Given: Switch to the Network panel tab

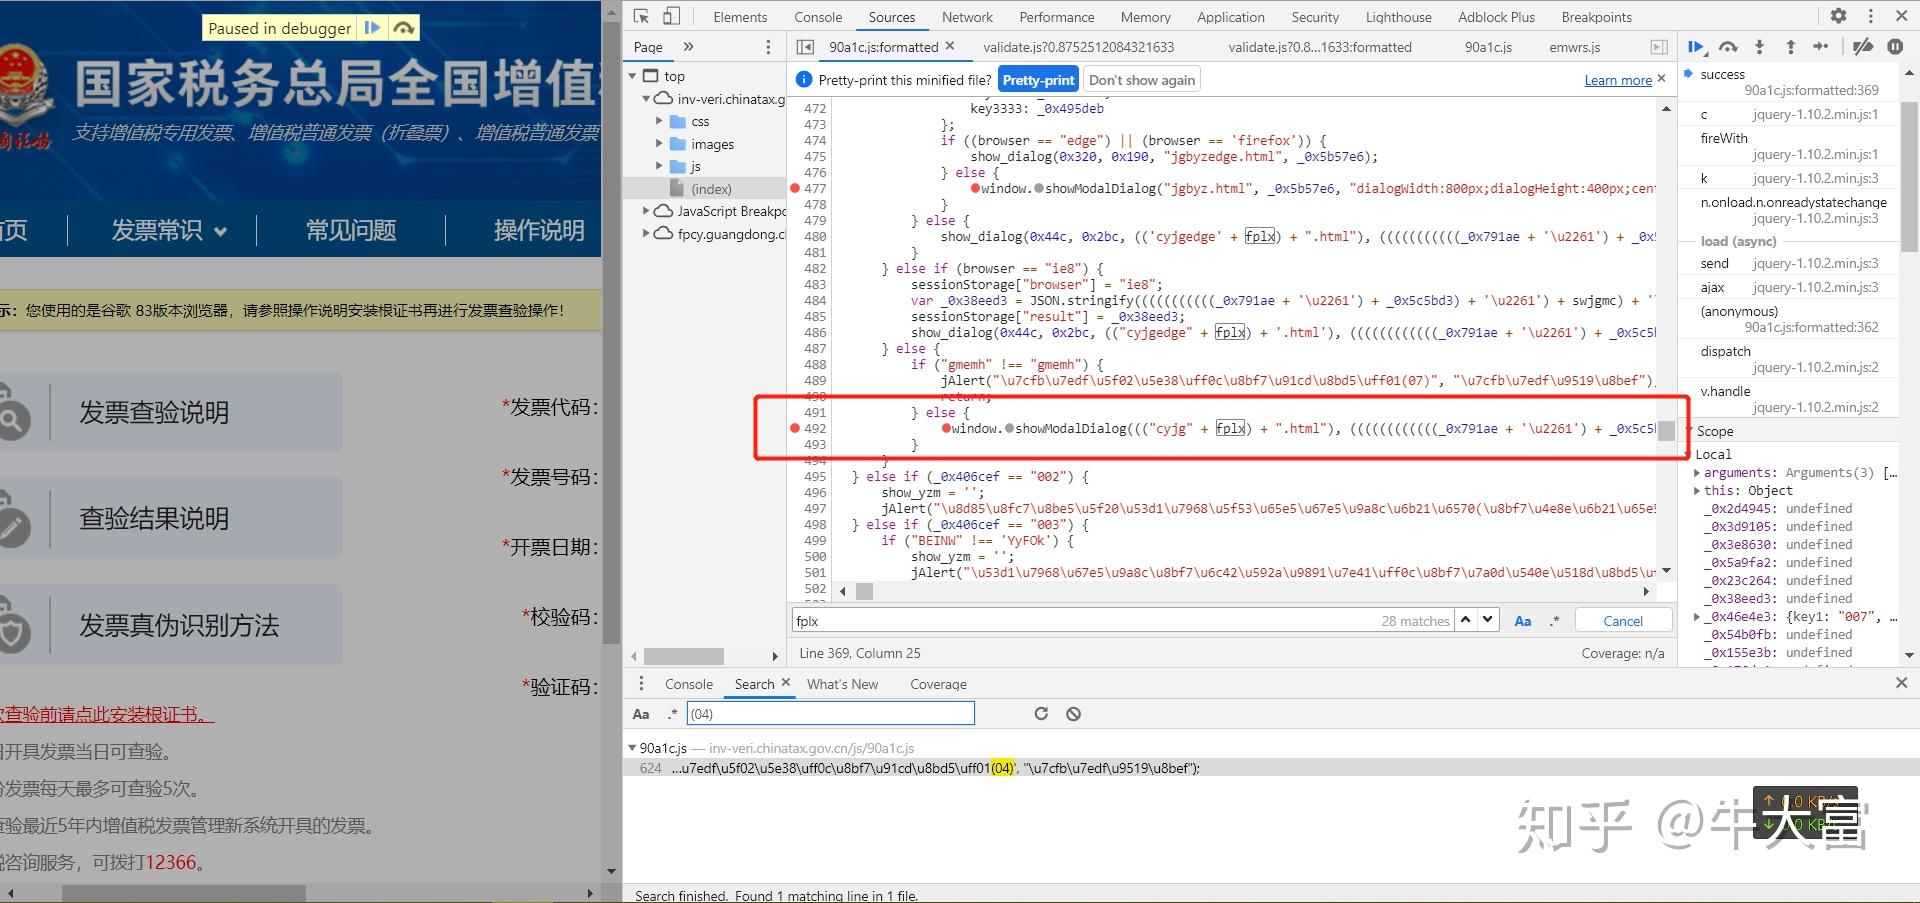Looking at the screenshot, I should [x=966, y=16].
